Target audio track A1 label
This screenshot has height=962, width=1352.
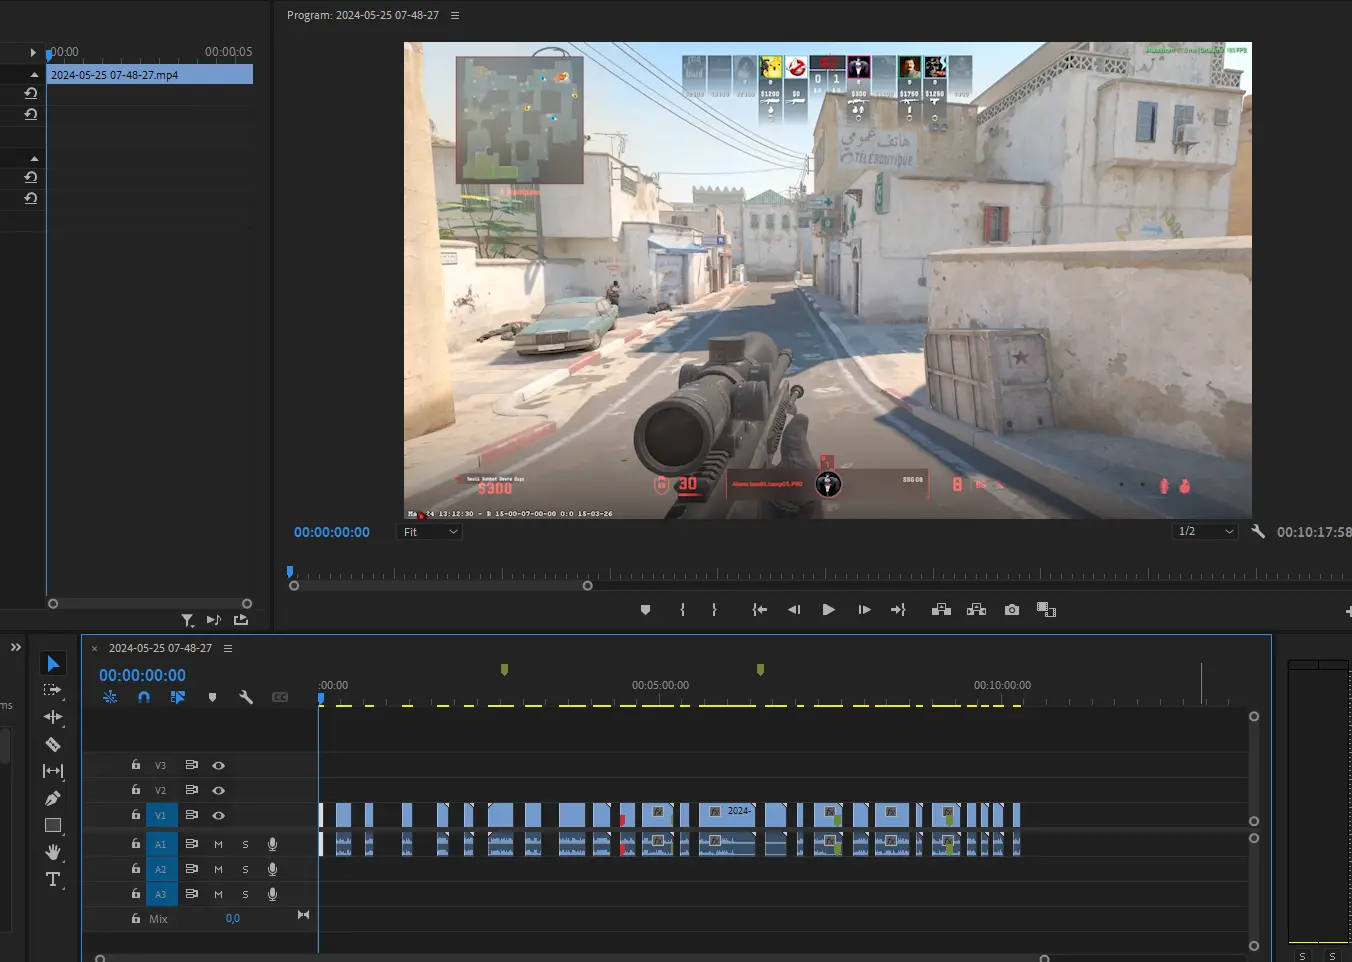pos(160,844)
